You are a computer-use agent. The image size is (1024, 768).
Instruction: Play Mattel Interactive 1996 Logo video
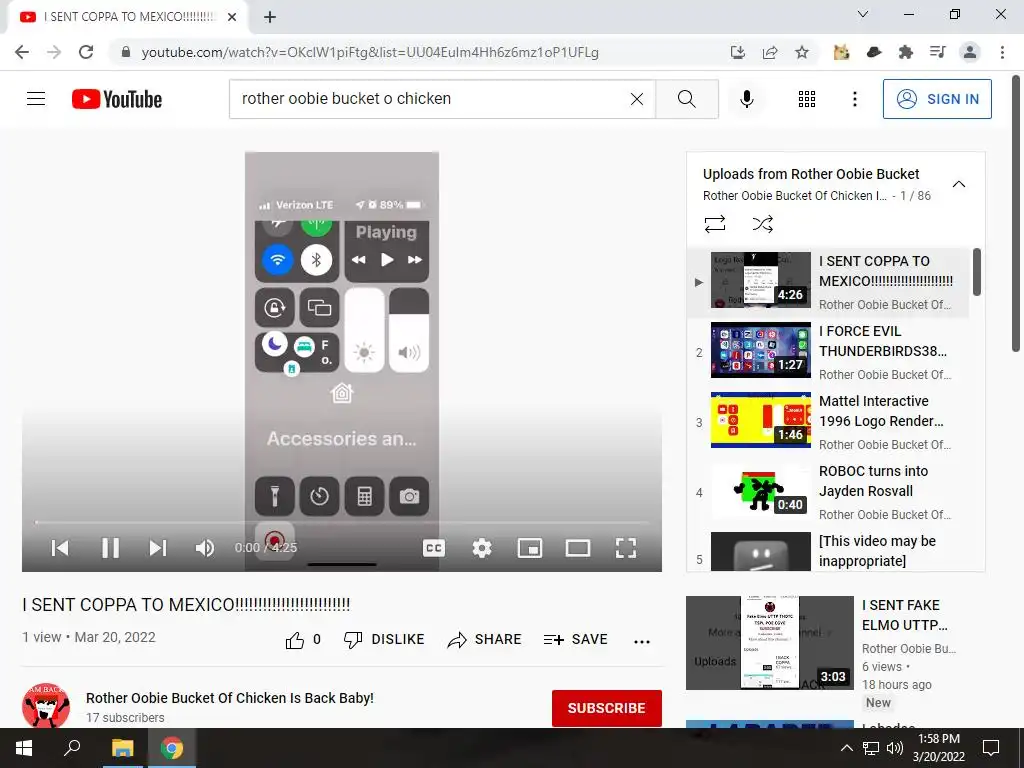828,422
